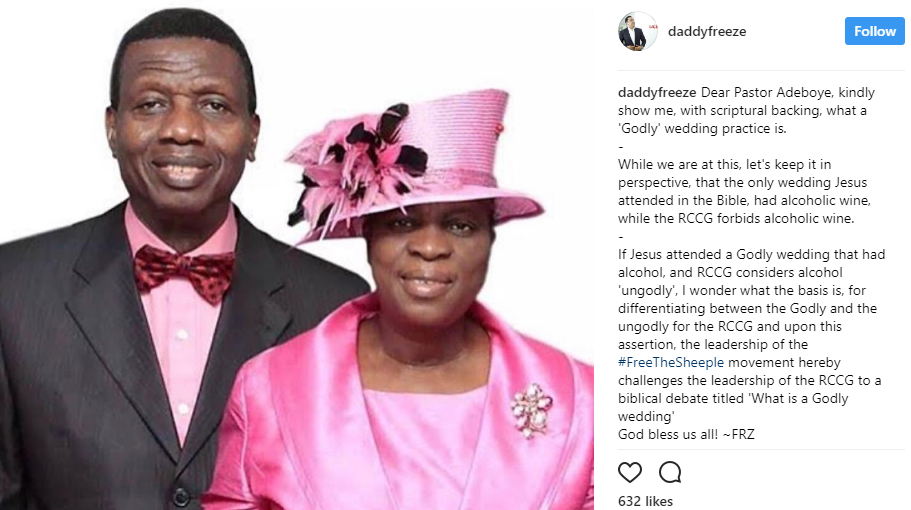The height and width of the screenshot is (510, 911).
Task: Click the white button on the man's pink shirt
Action: (x=182, y=335)
